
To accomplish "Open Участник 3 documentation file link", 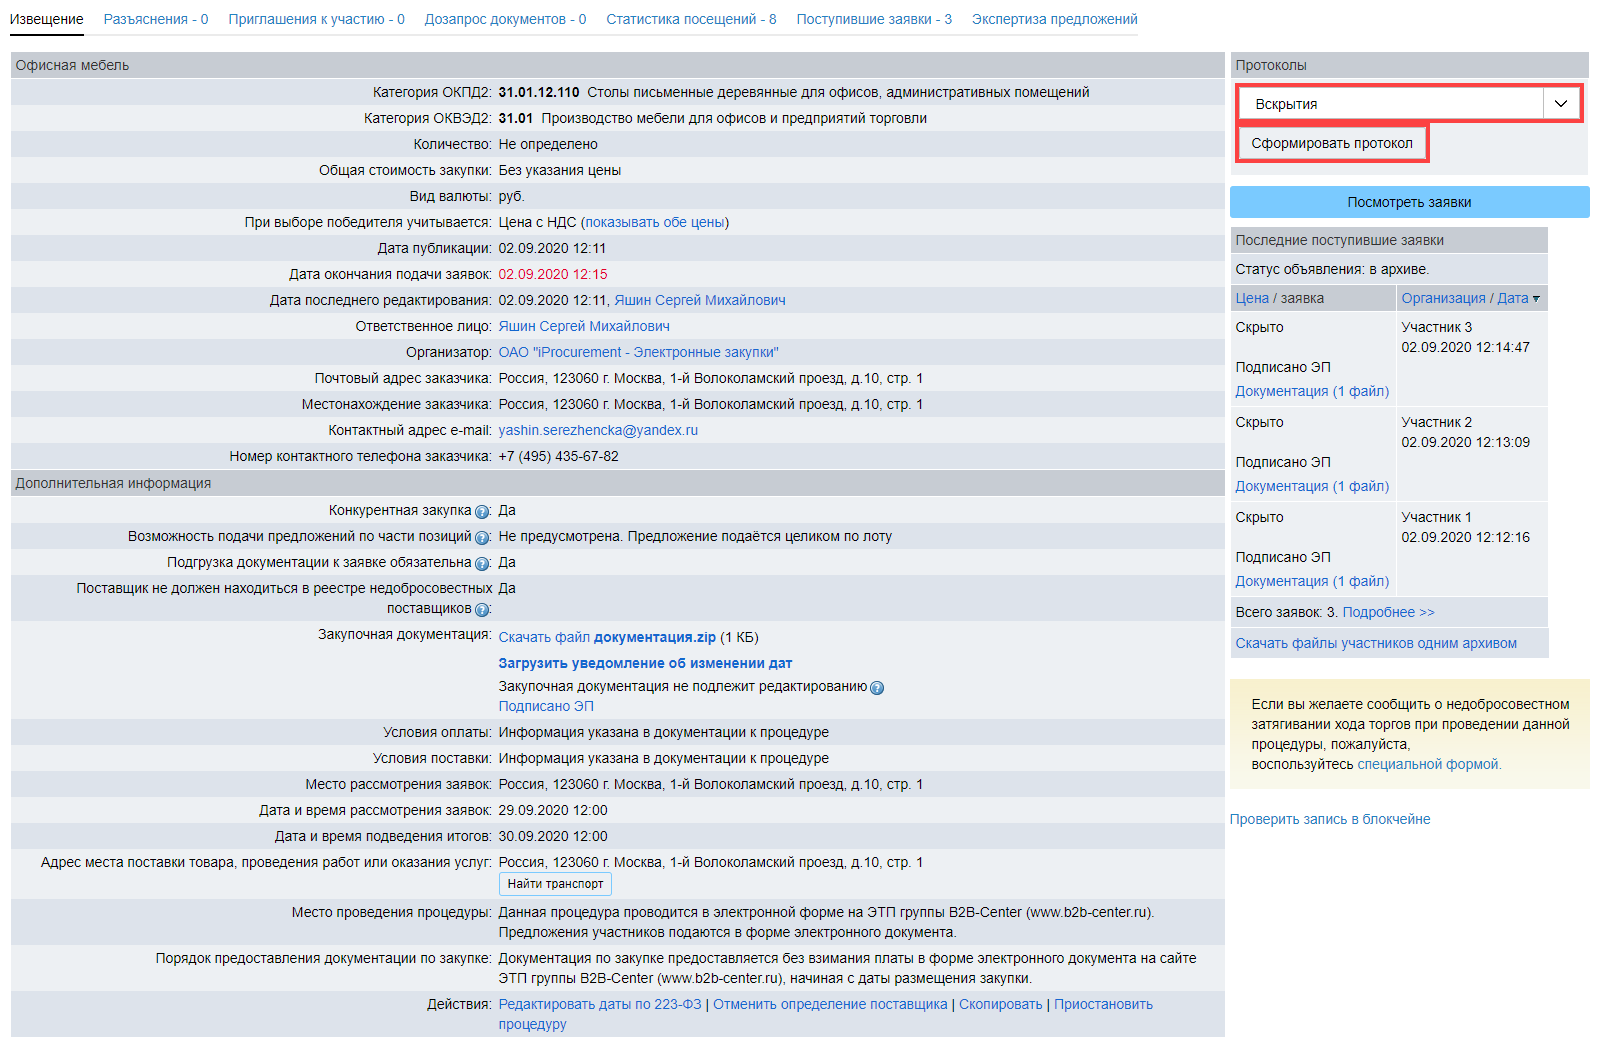I will coord(1311,391).
